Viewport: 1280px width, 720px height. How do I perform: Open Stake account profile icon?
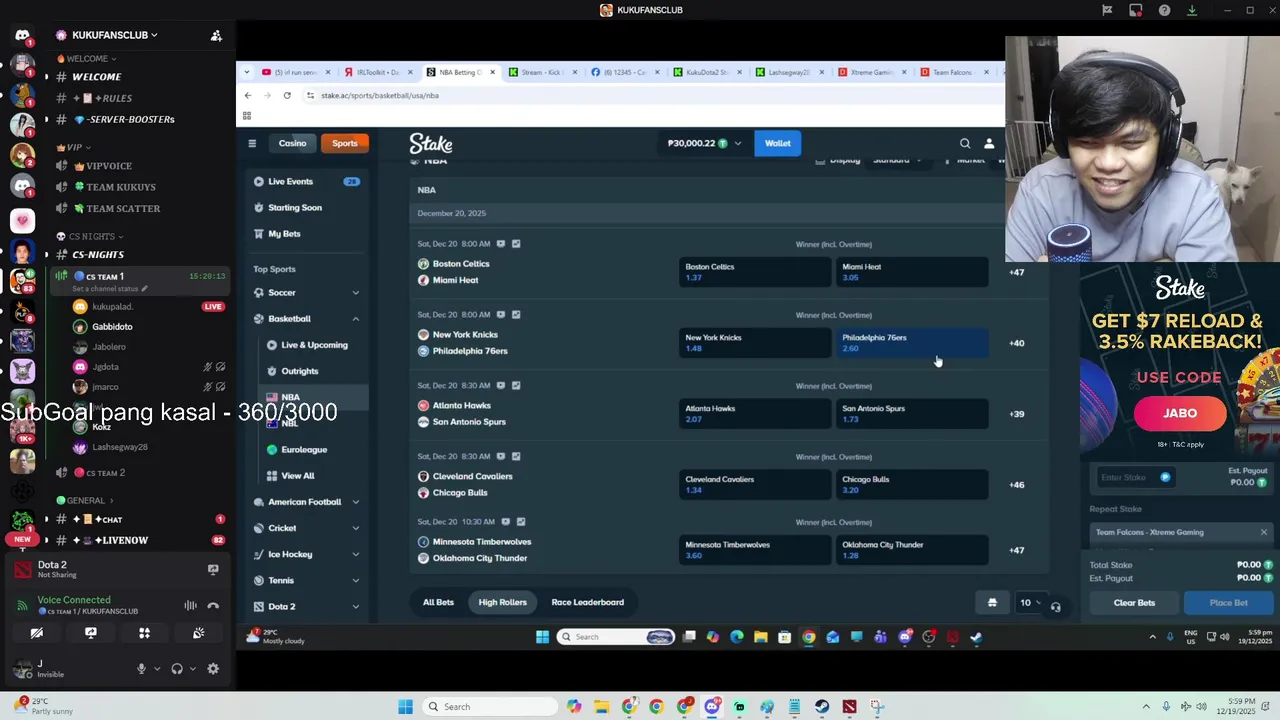[x=989, y=143]
